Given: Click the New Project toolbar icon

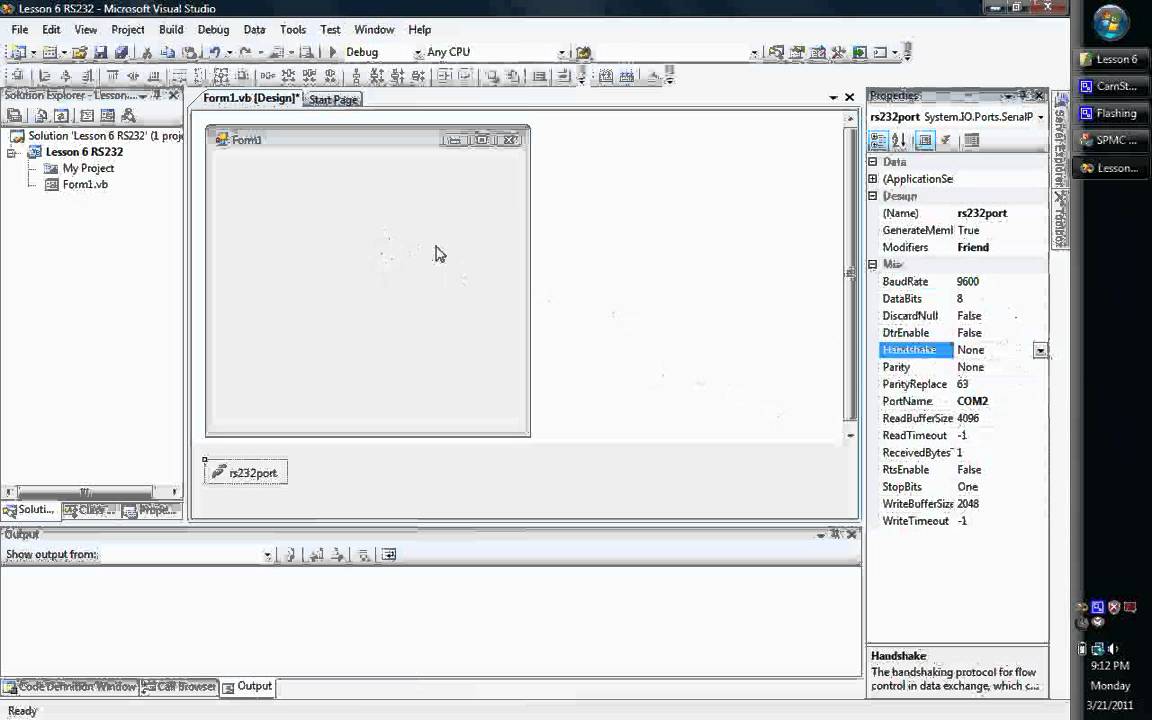Looking at the screenshot, I should [17, 52].
